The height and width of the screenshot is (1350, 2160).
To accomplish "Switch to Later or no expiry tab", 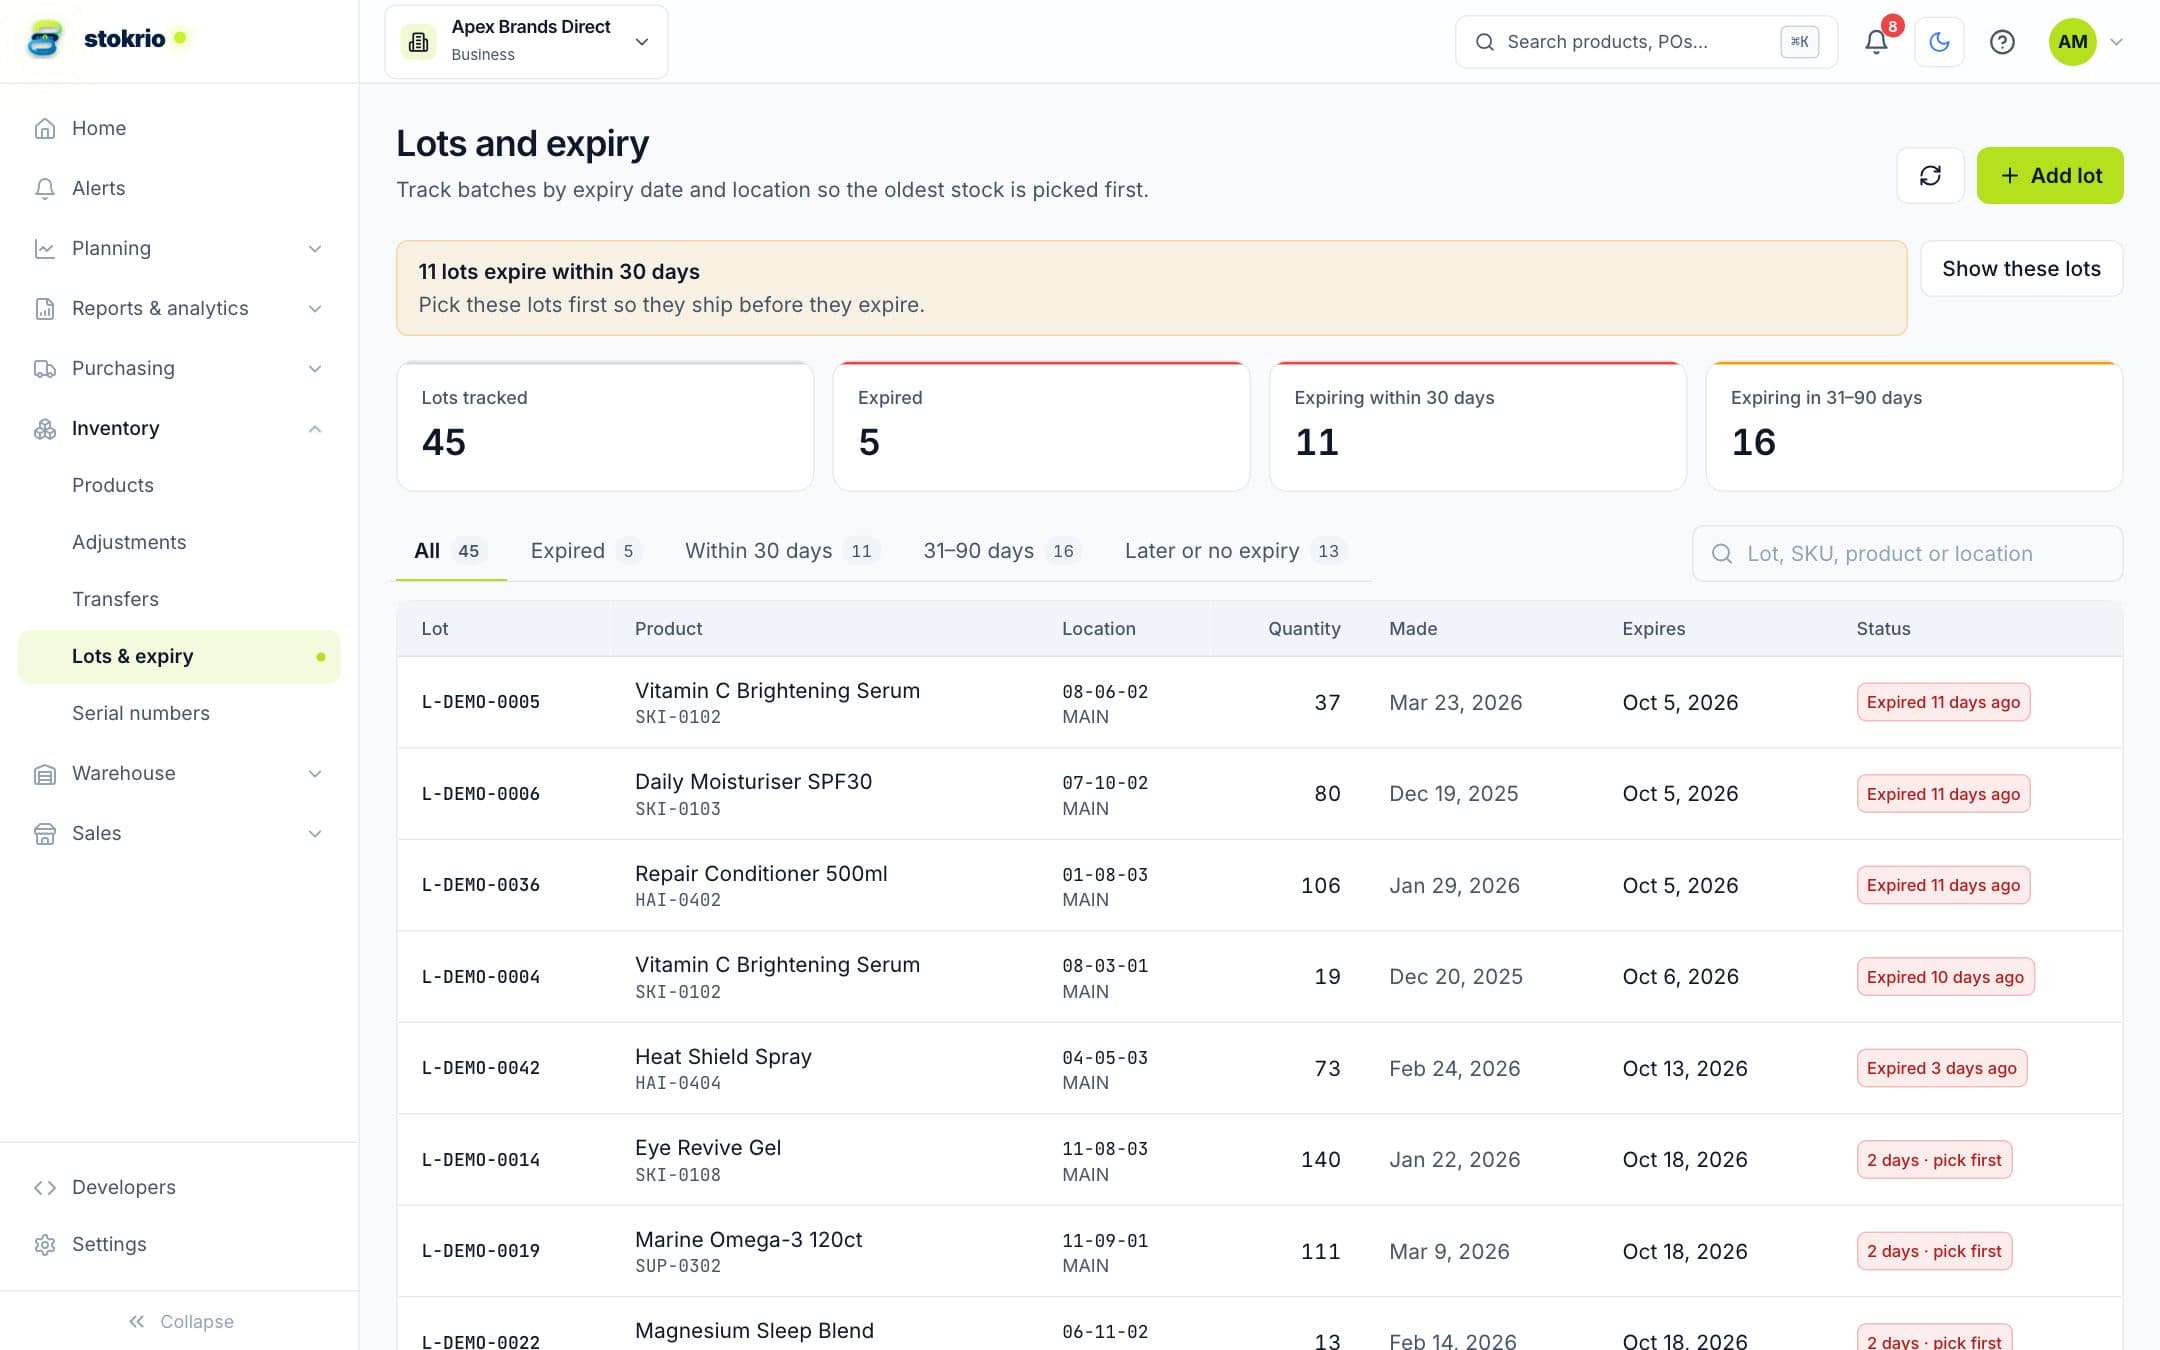I will click(1235, 551).
